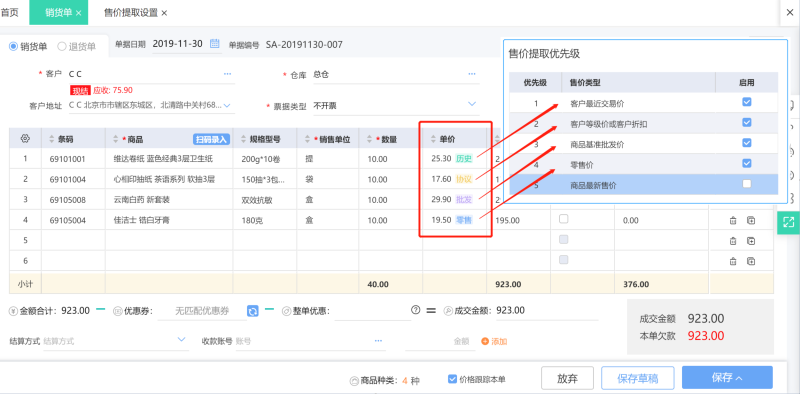Open the 结算方式 dropdown
This screenshot has height=394, width=800.
tap(182, 340)
